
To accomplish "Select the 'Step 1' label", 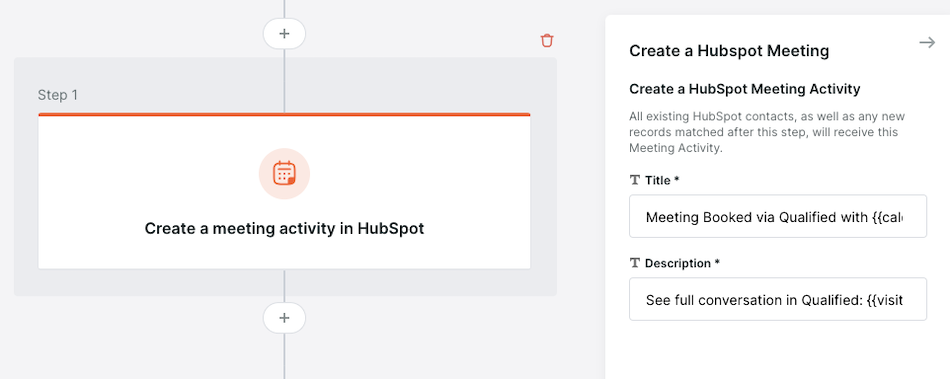I will tap(58, 95).
